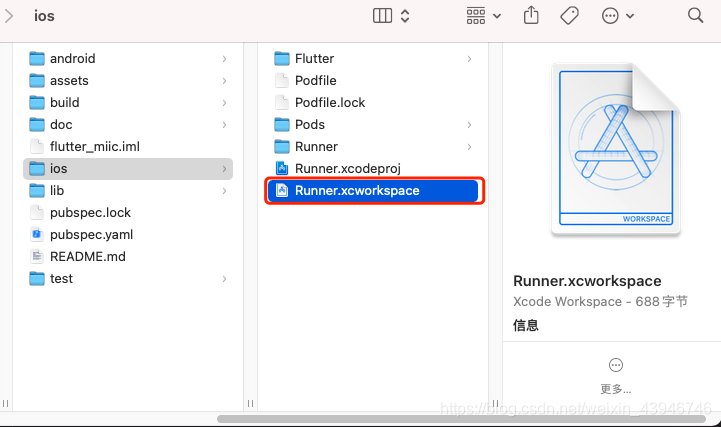Click the README.md file name

(88, 256)
